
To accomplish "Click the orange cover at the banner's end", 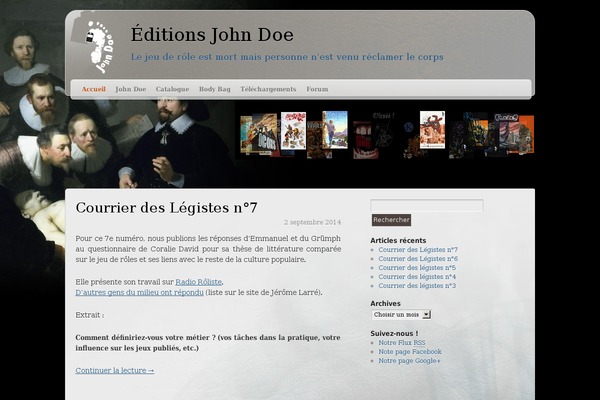I will pyautogui.click(x=527, y=135).
